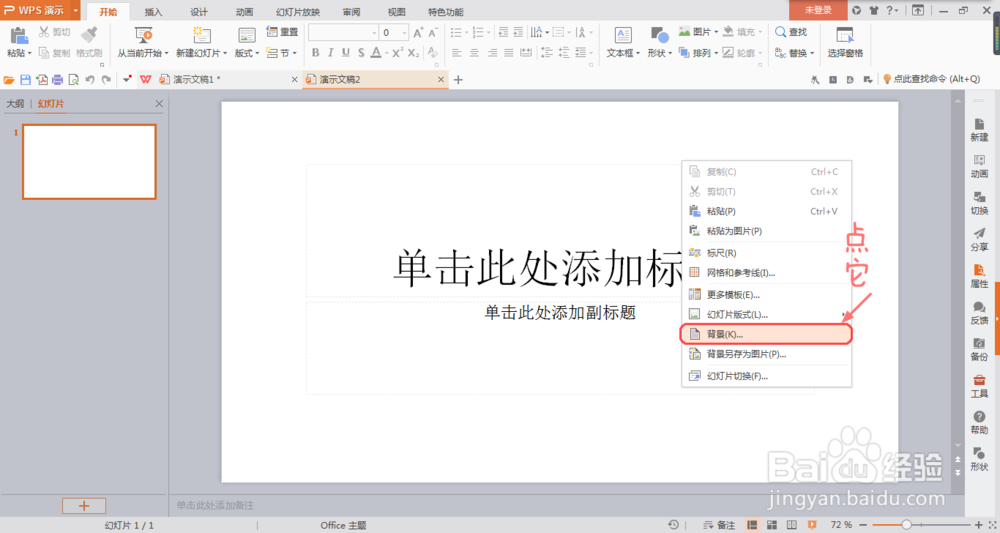Viewport: 1000px width, 533px height.
Task: Switch to Normal view in status bar
Action: [x=753, y=525]
